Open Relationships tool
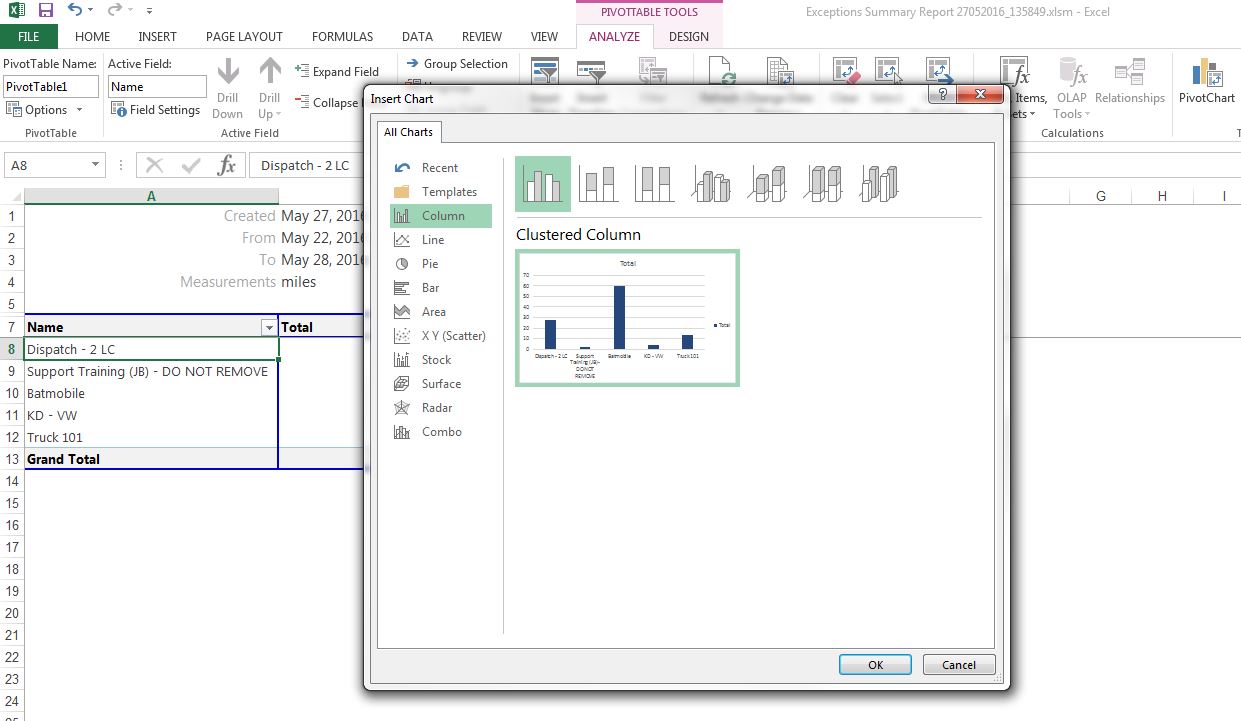Screen dimensions: 1241x721 click(x=1130, y=81)
